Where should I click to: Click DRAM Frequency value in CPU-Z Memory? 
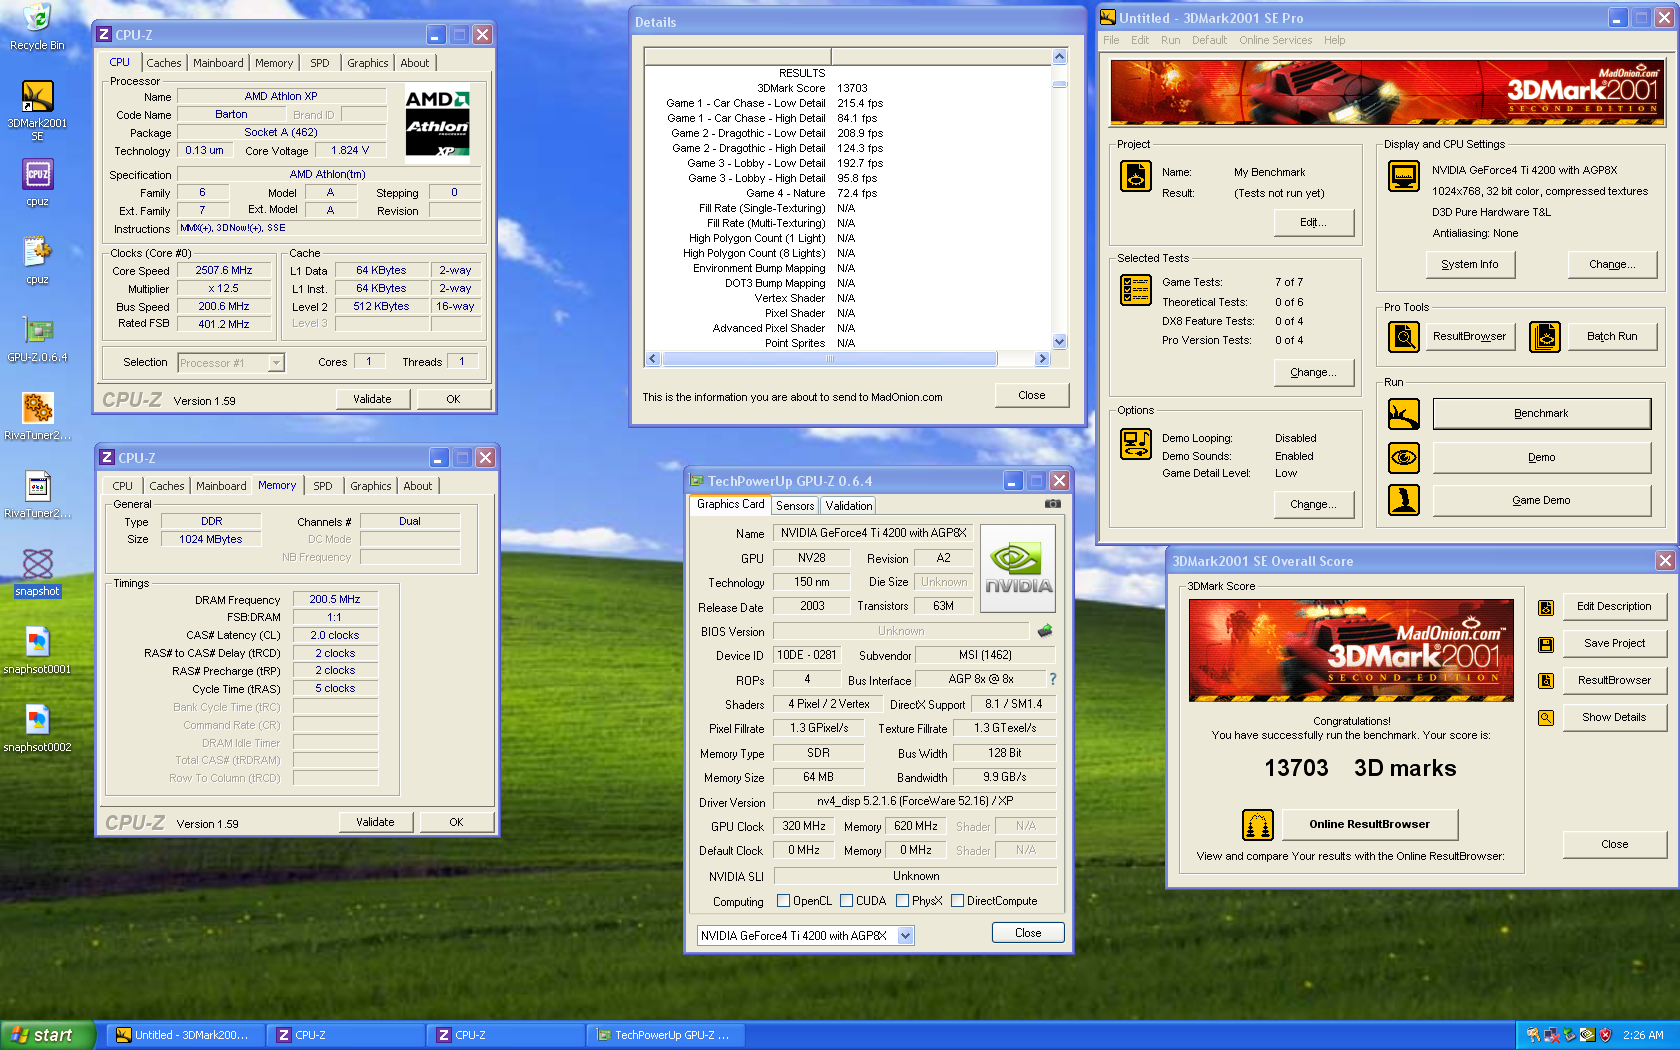point(335,600)
